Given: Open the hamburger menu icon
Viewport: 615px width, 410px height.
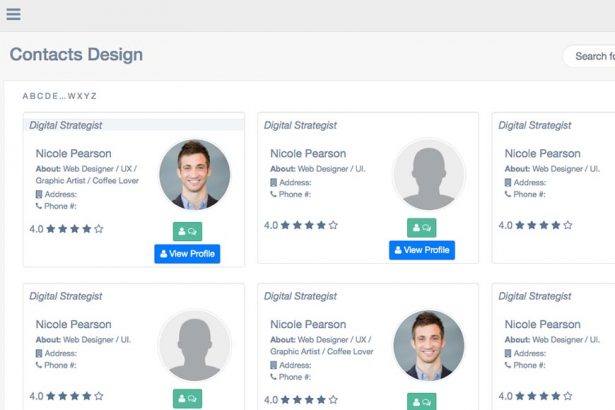Looking at the screenshot, I should click(13, 14).
